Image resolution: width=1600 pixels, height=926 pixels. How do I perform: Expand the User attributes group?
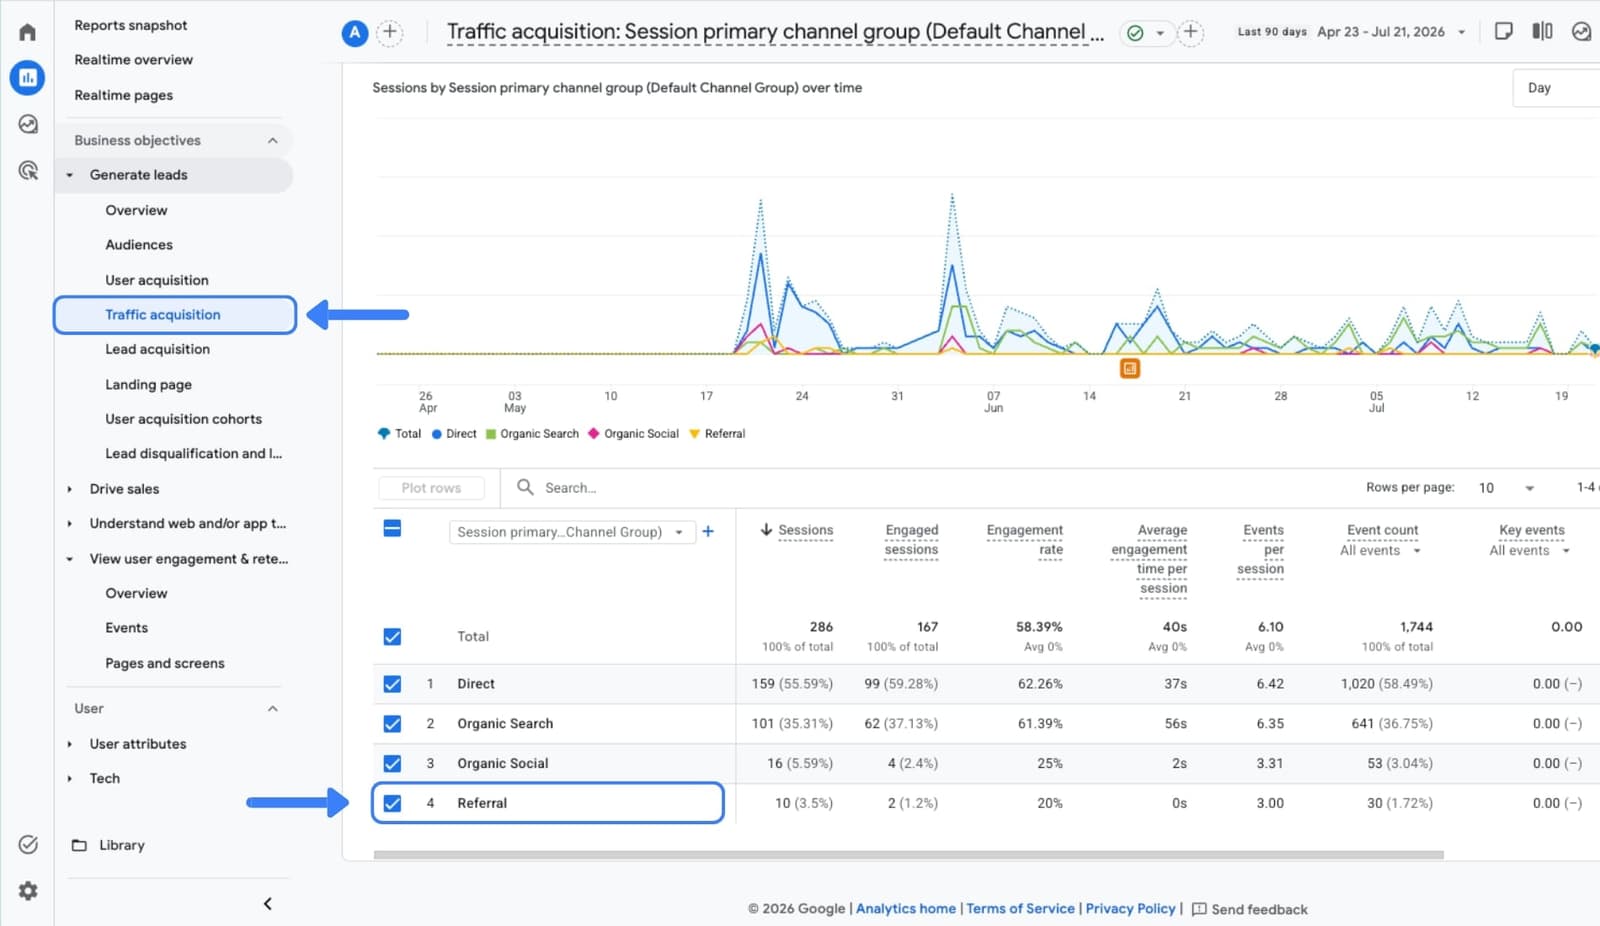(70, 745)
